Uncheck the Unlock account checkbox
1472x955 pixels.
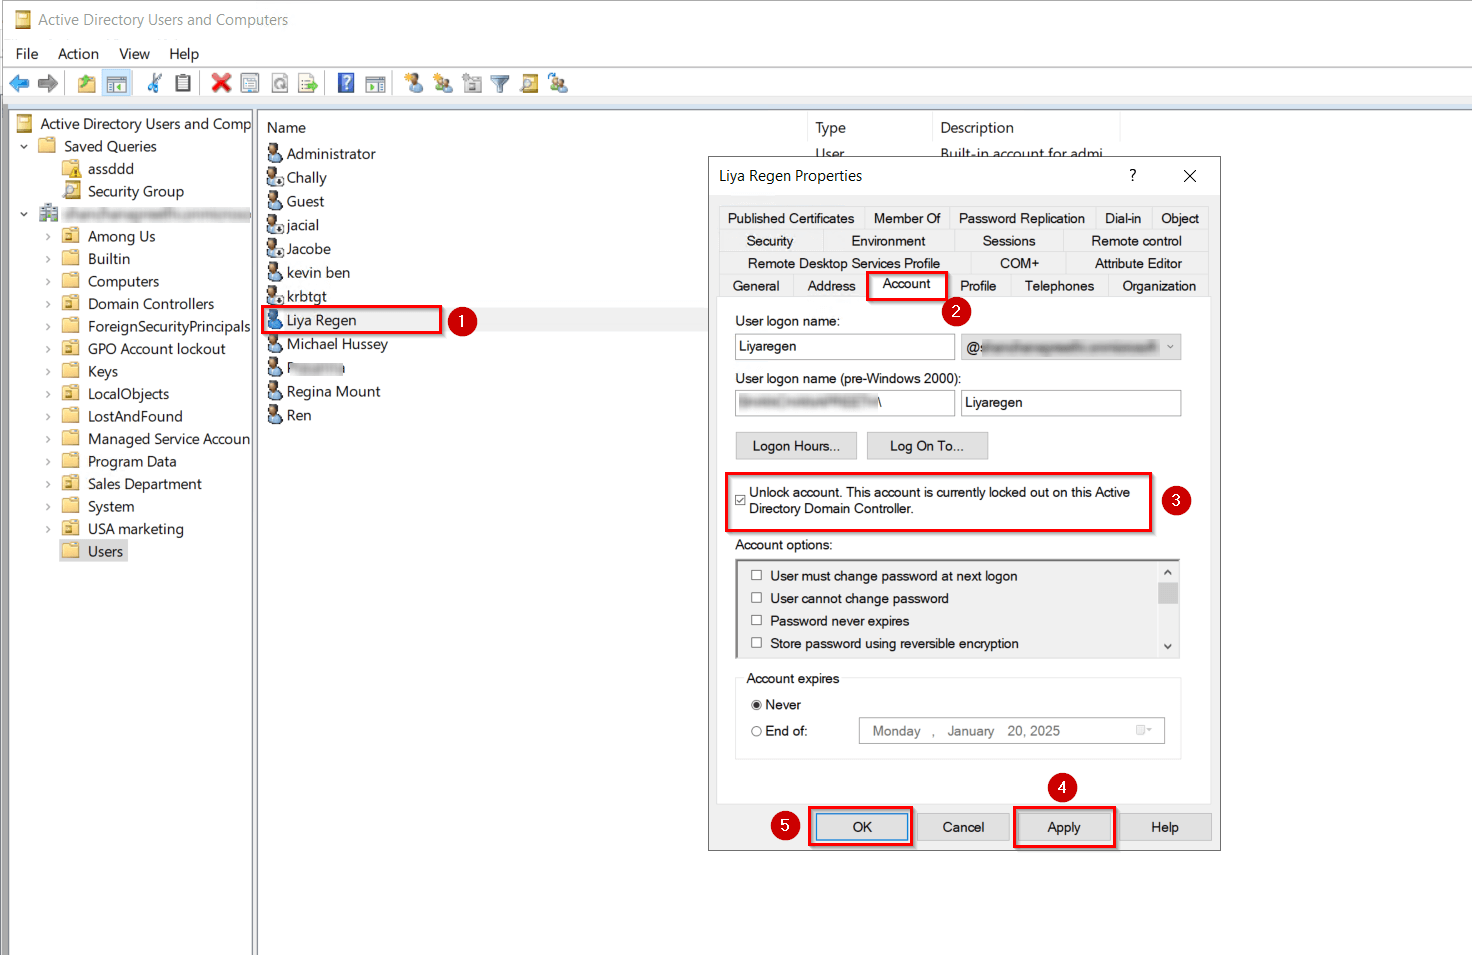[740, 498]
